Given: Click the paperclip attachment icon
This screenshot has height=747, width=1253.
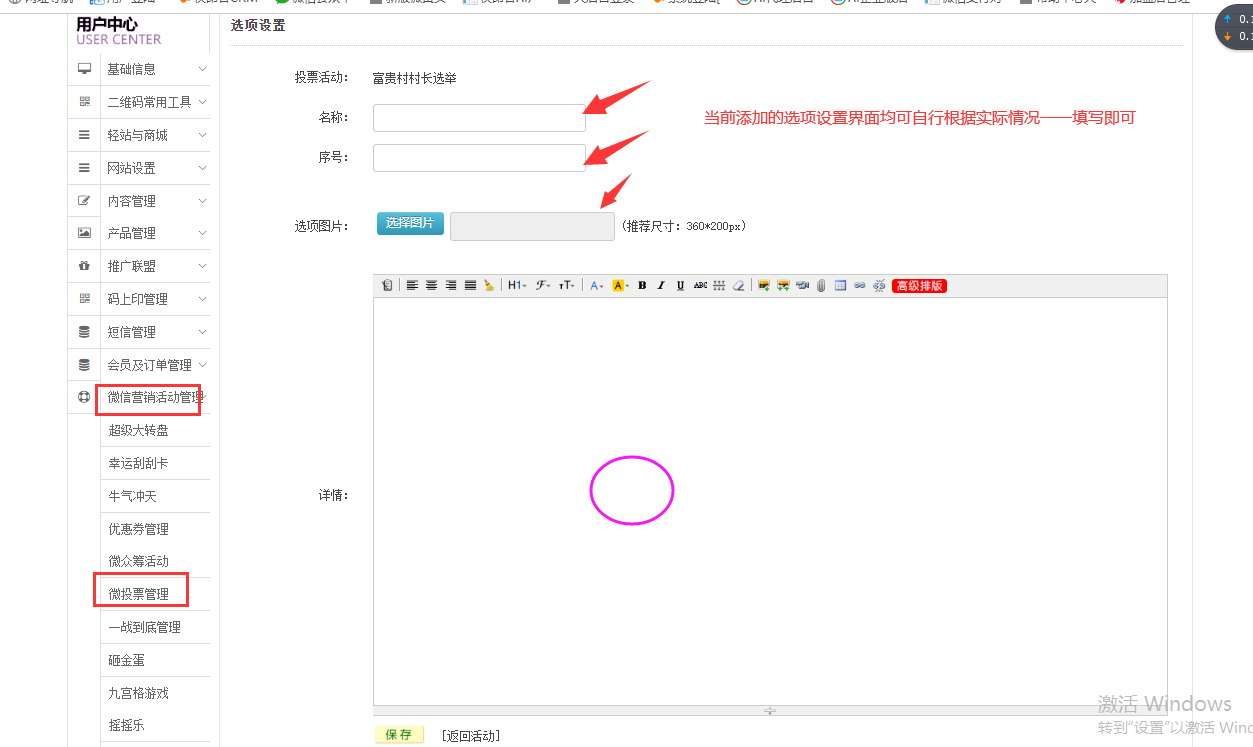Looking at the screenshot, I should point(821,286).
